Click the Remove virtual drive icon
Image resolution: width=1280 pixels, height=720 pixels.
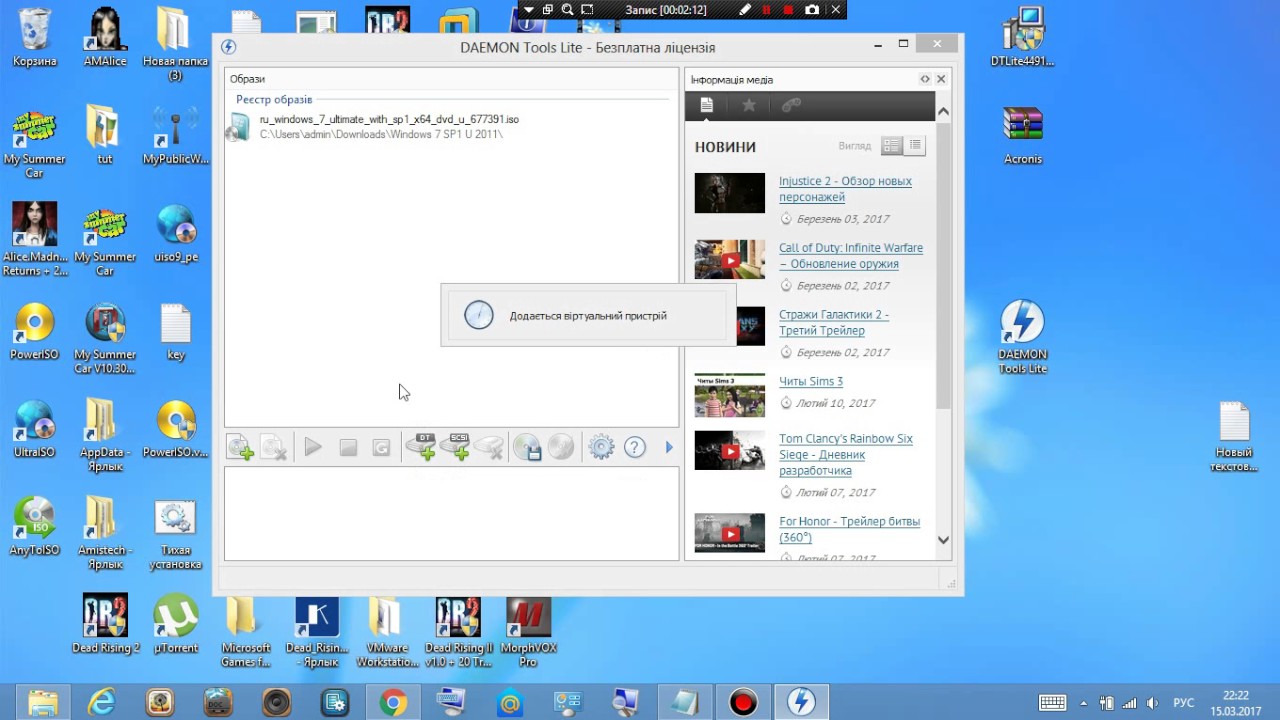pyautogui.click(x=489, y=447)
